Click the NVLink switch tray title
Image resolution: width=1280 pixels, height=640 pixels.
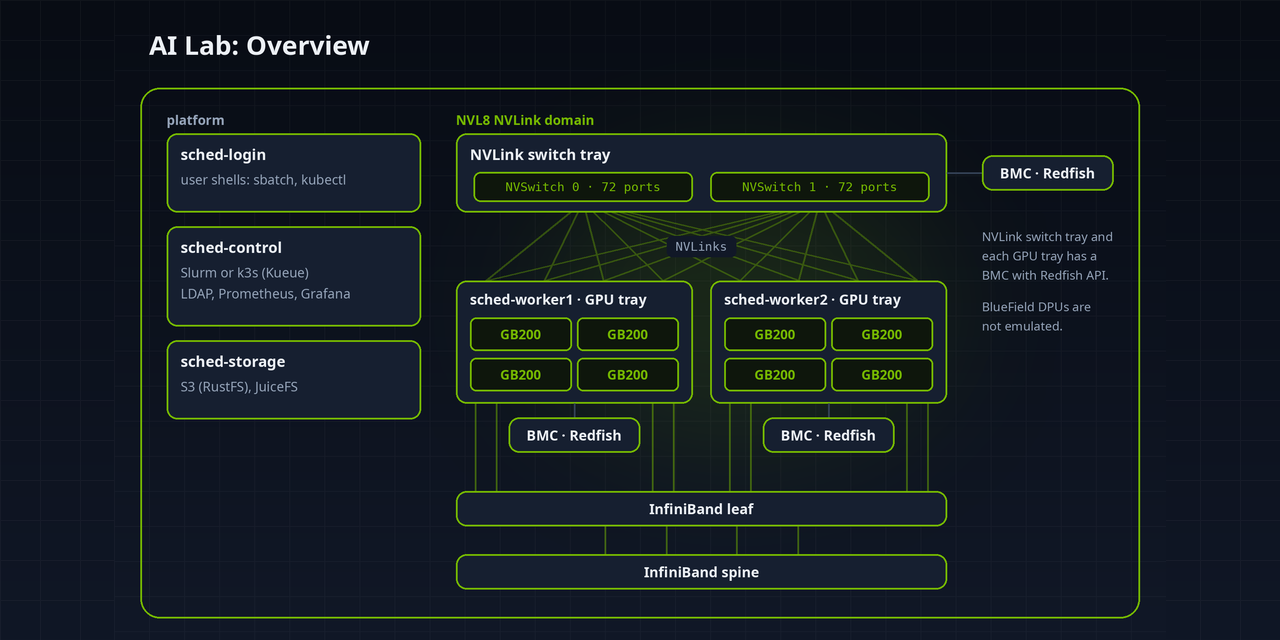point(540,155)
